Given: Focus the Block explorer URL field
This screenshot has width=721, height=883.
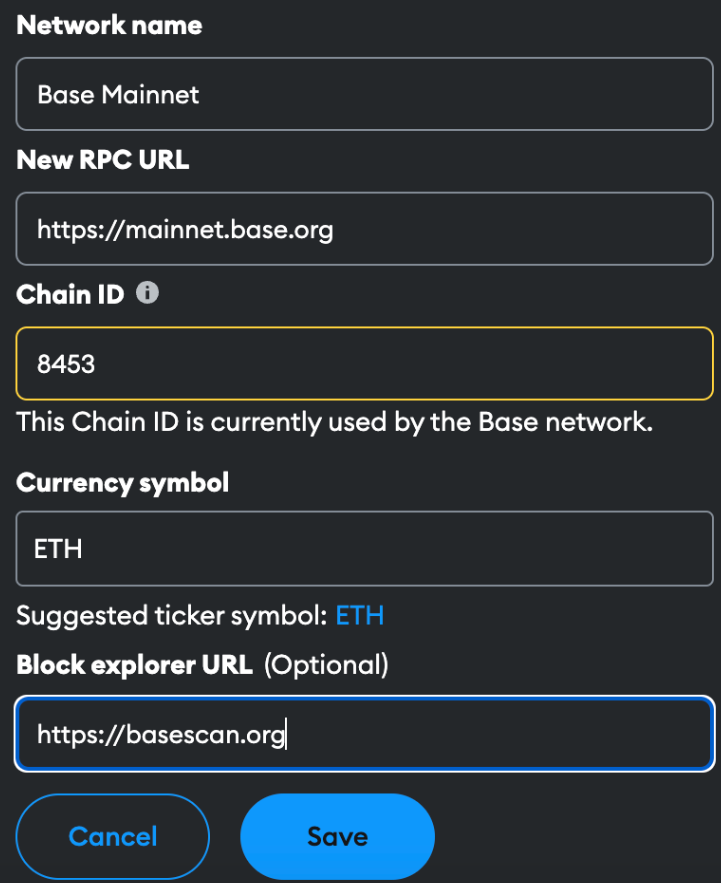Looking at the screenshot, I should point(364,735).
